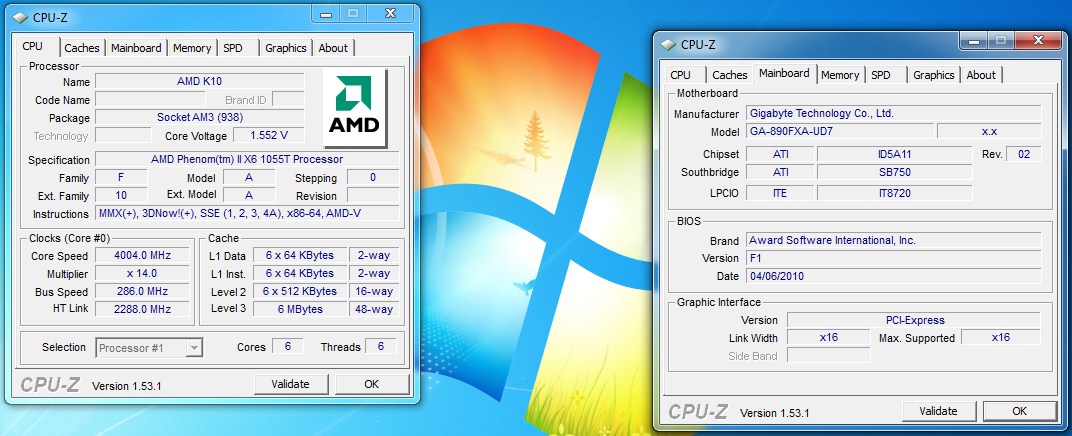Close the left CPU-Z window

click(390, 14)
